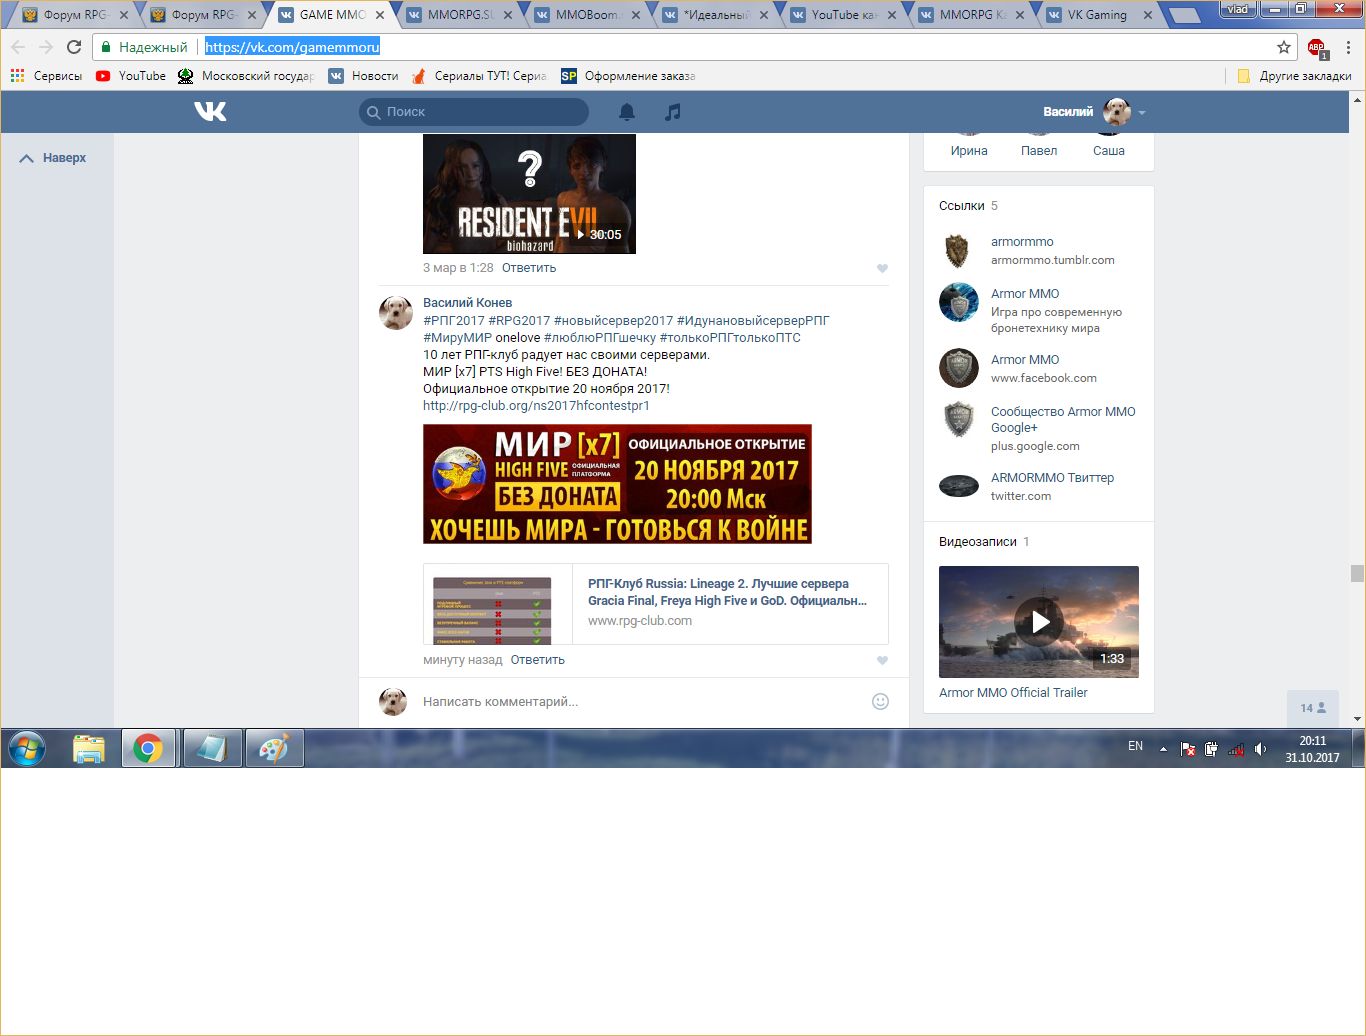
Task: Open the МИР x7 High Five banner
Action: (x=617, y=484)
